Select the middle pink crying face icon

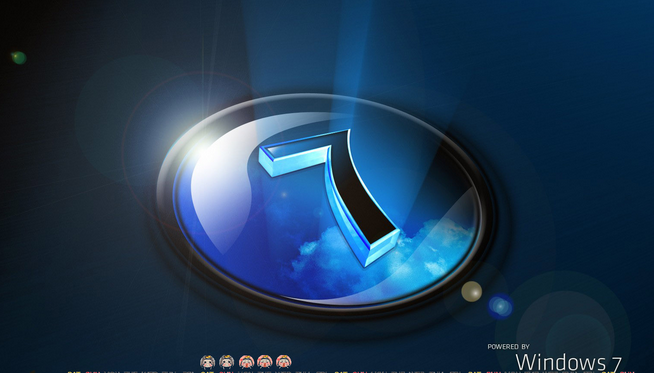click(x=265, y=361)
